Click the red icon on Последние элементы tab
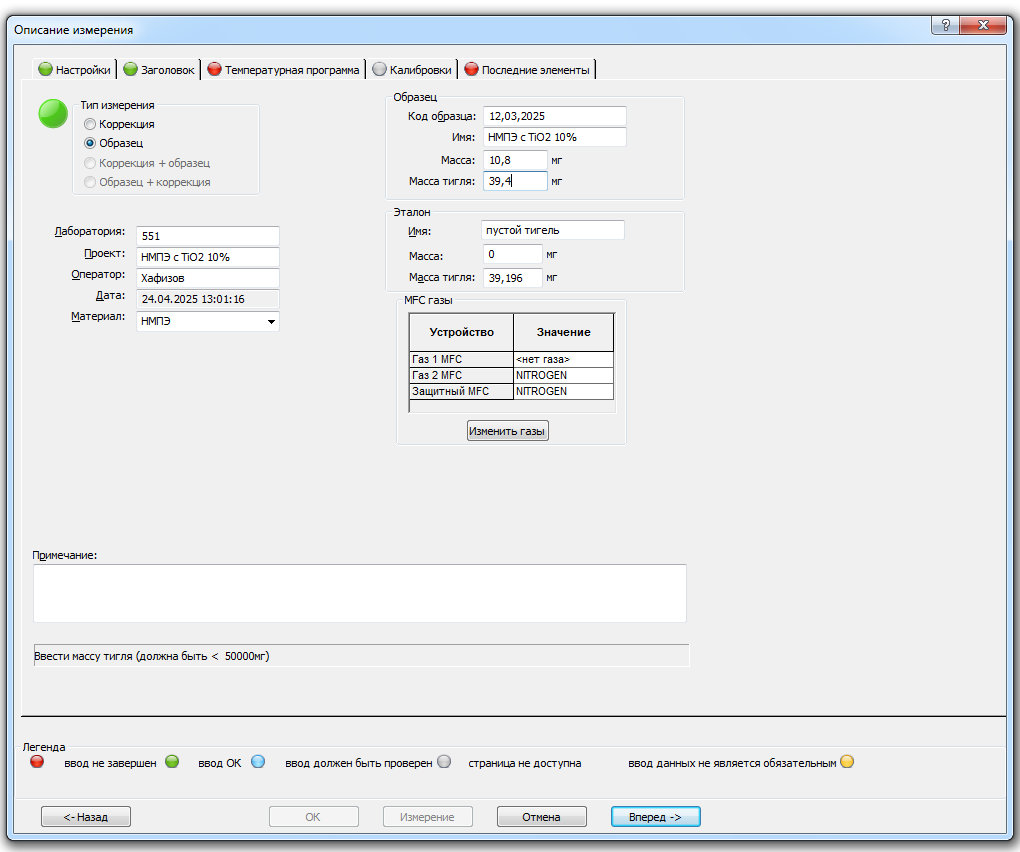 [471, 70]
